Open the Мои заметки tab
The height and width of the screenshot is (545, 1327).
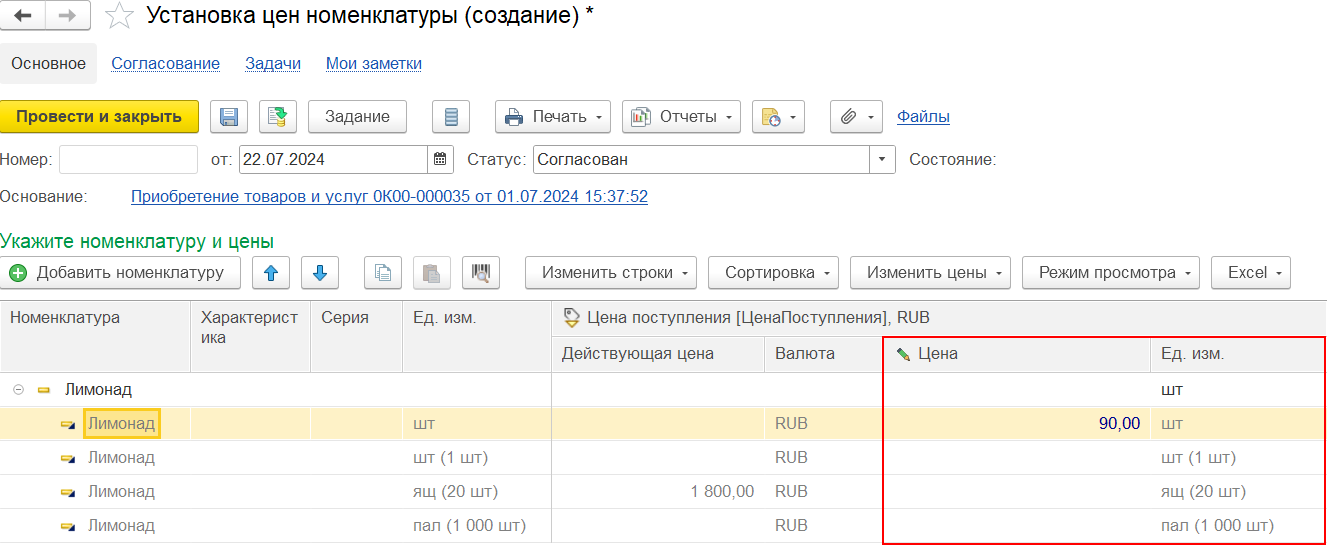(373, 64)
